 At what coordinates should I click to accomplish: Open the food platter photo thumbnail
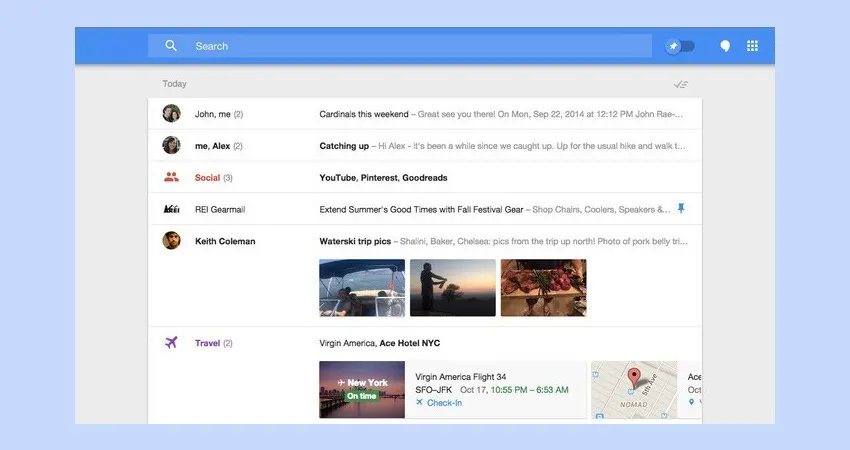click(543, 288)
